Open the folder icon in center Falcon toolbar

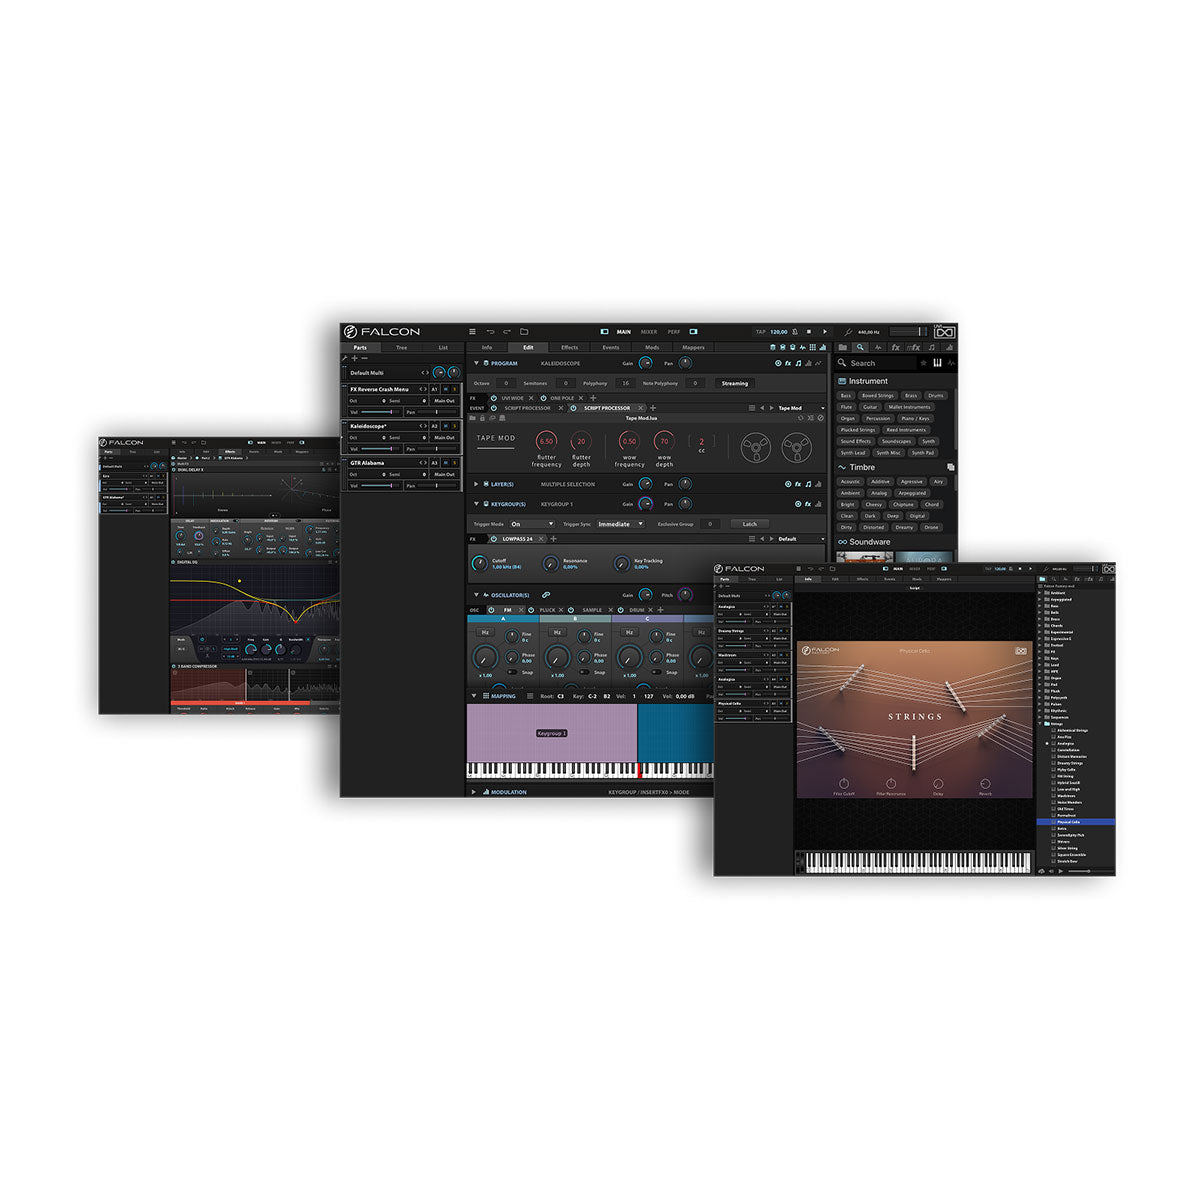524,332
